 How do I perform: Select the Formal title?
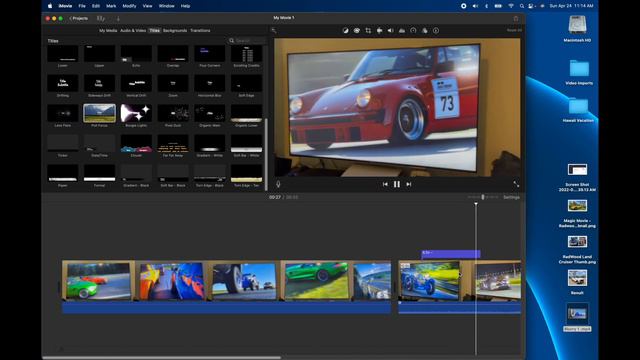coord(99,173)
